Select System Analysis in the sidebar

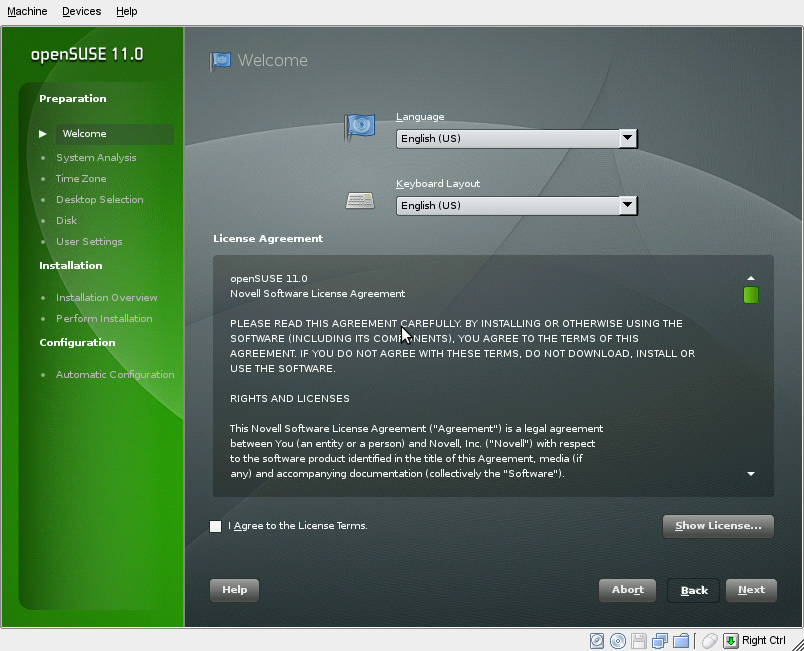(x=96, y=157)
